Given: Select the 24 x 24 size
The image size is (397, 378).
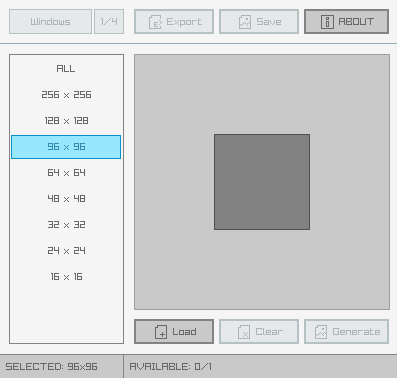Looking at the screenshot, I should coord(66,251).
